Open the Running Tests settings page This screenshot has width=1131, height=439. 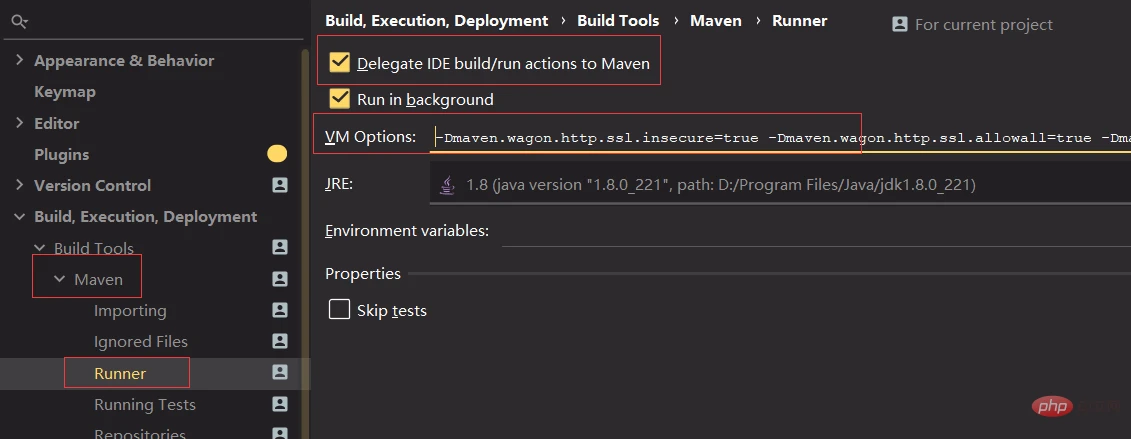(x=144, y=404)
